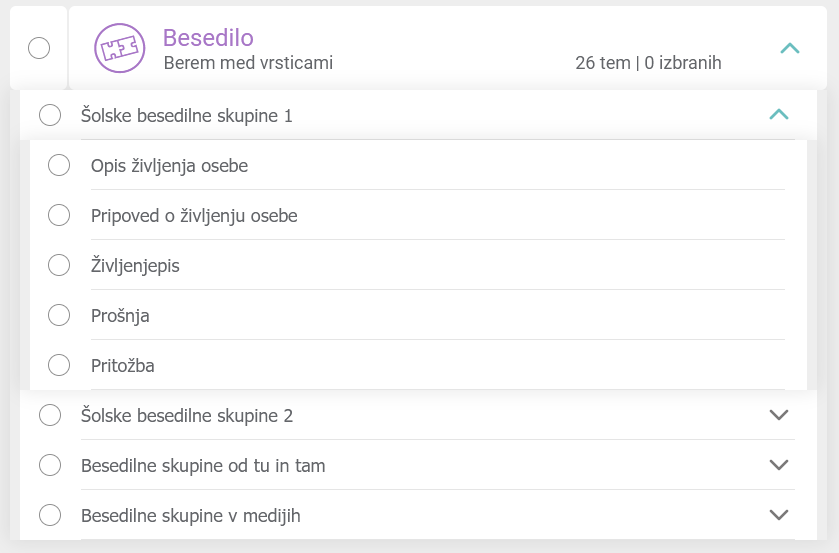Select radio for Pripoved o življenju osebe
Viewport: 839px width, 553px height.
(59, 215)
